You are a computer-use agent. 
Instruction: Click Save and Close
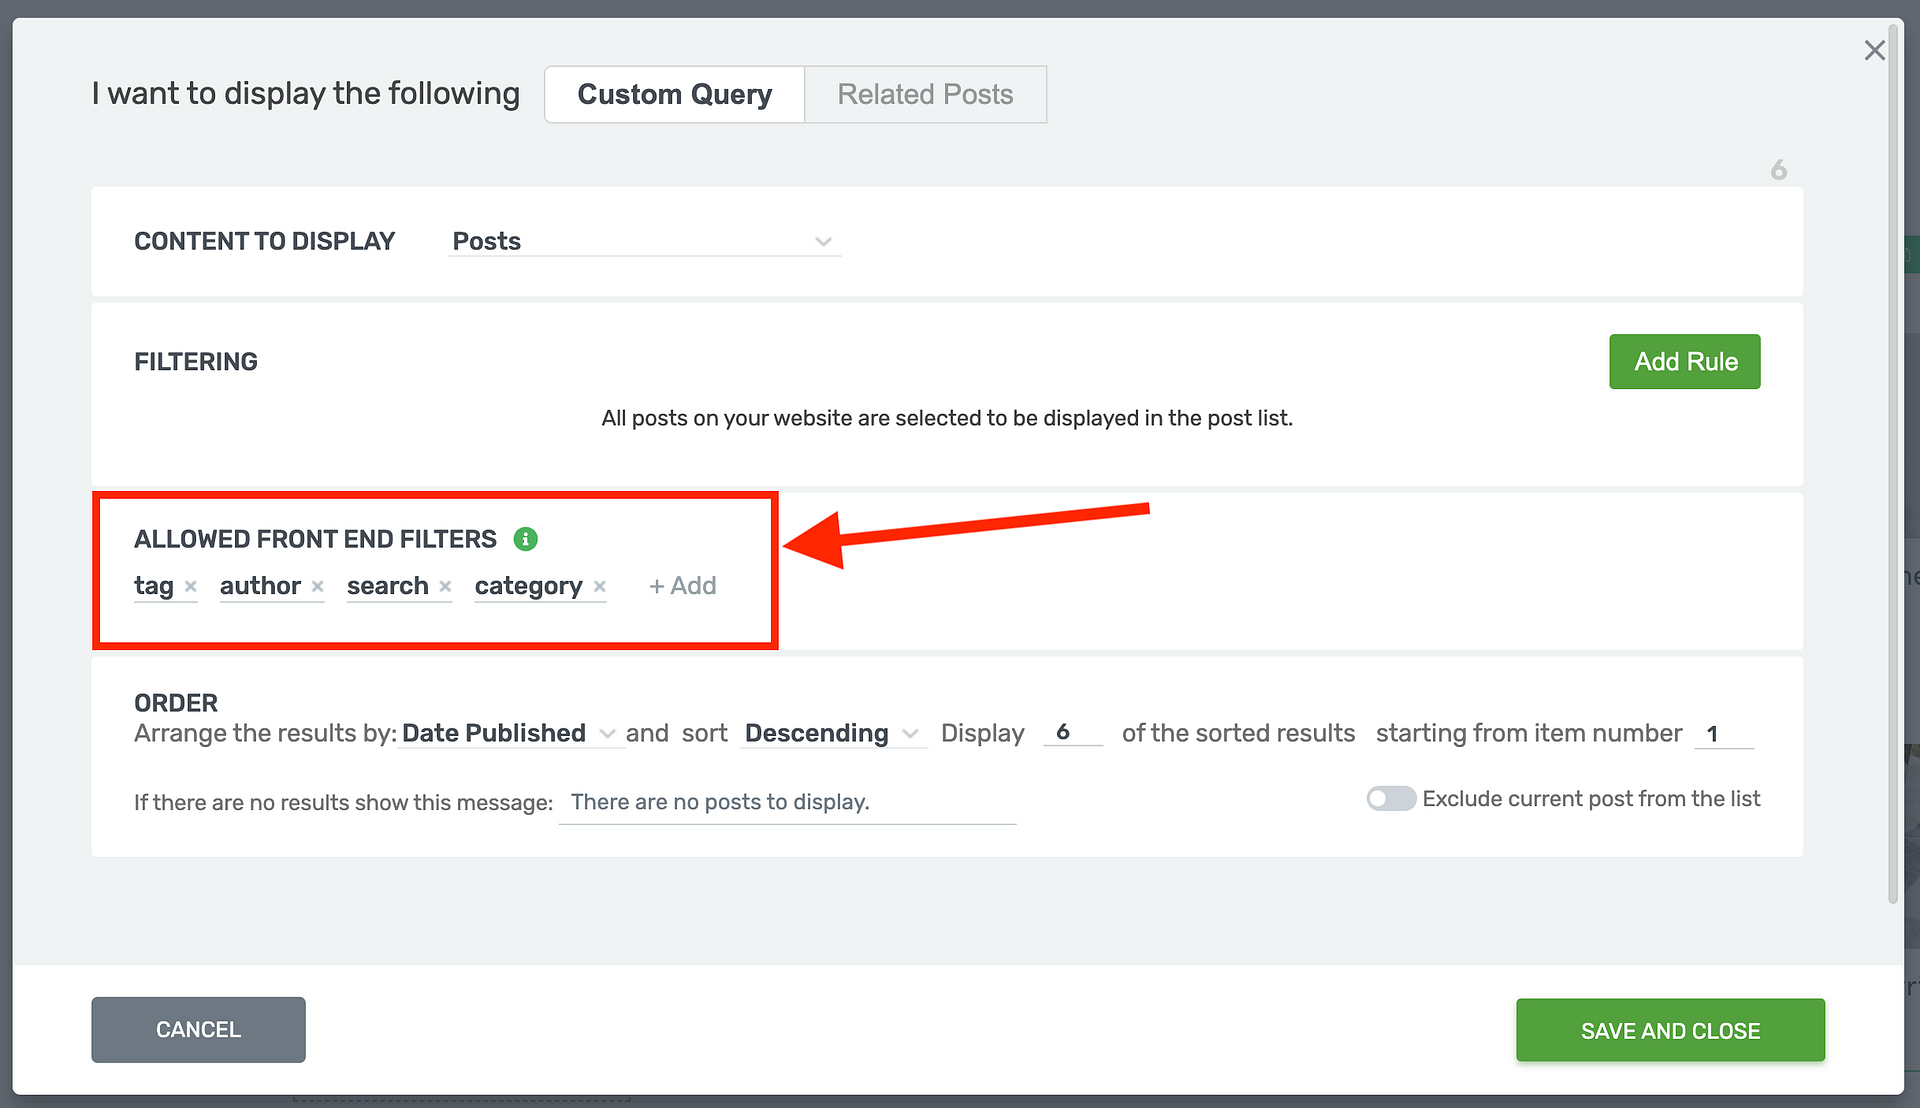1670,1030
